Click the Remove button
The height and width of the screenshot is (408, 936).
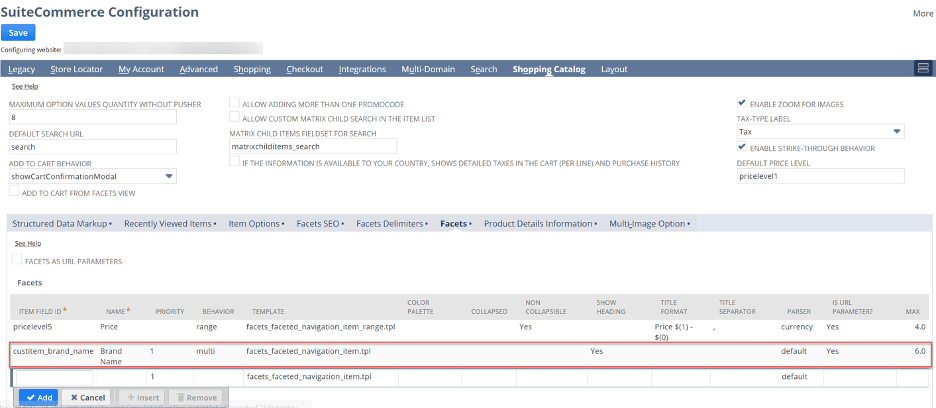[196, 397]
